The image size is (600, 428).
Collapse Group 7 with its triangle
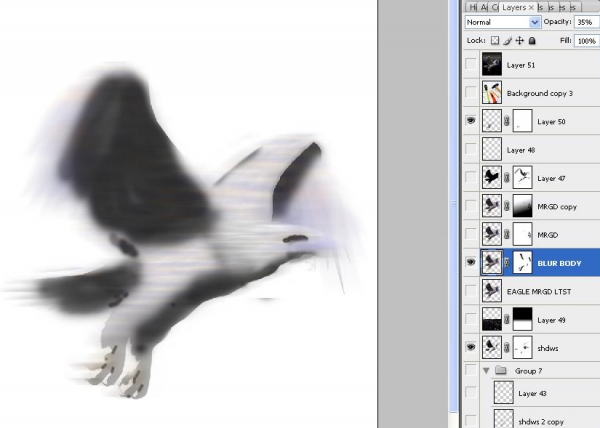coord(486,371)
